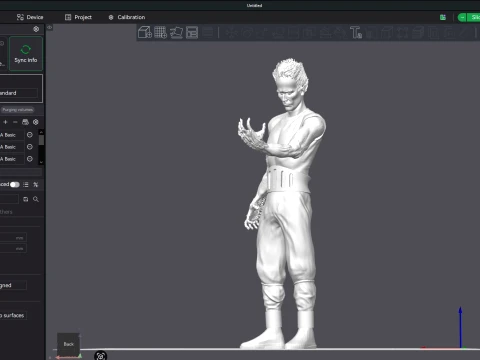Toggle the eye icon beside sidebar
The height and width of the screenshot is (360, 480).
click(x=50, y=28)
